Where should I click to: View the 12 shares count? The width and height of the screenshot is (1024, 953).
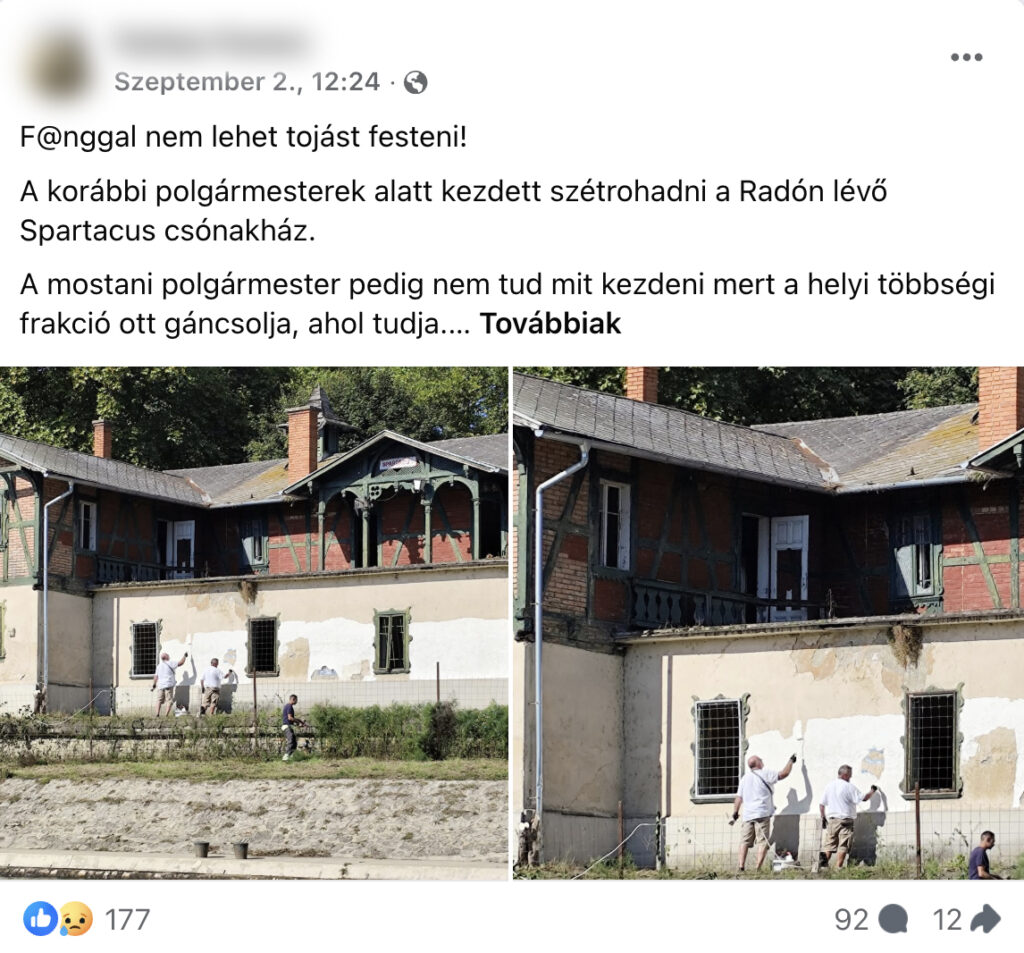point(948,920)
